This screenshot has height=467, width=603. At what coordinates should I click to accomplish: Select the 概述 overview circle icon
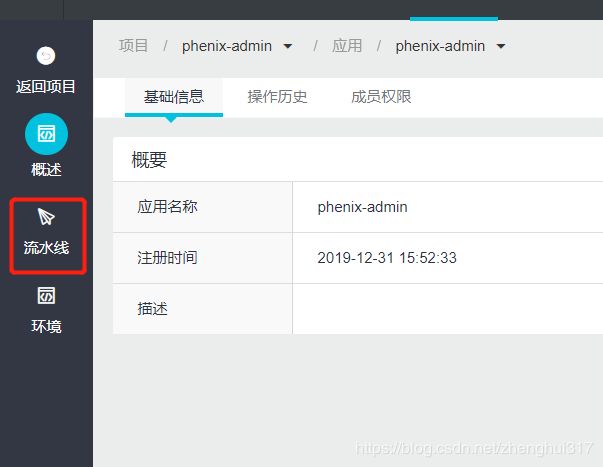[46, 134]
